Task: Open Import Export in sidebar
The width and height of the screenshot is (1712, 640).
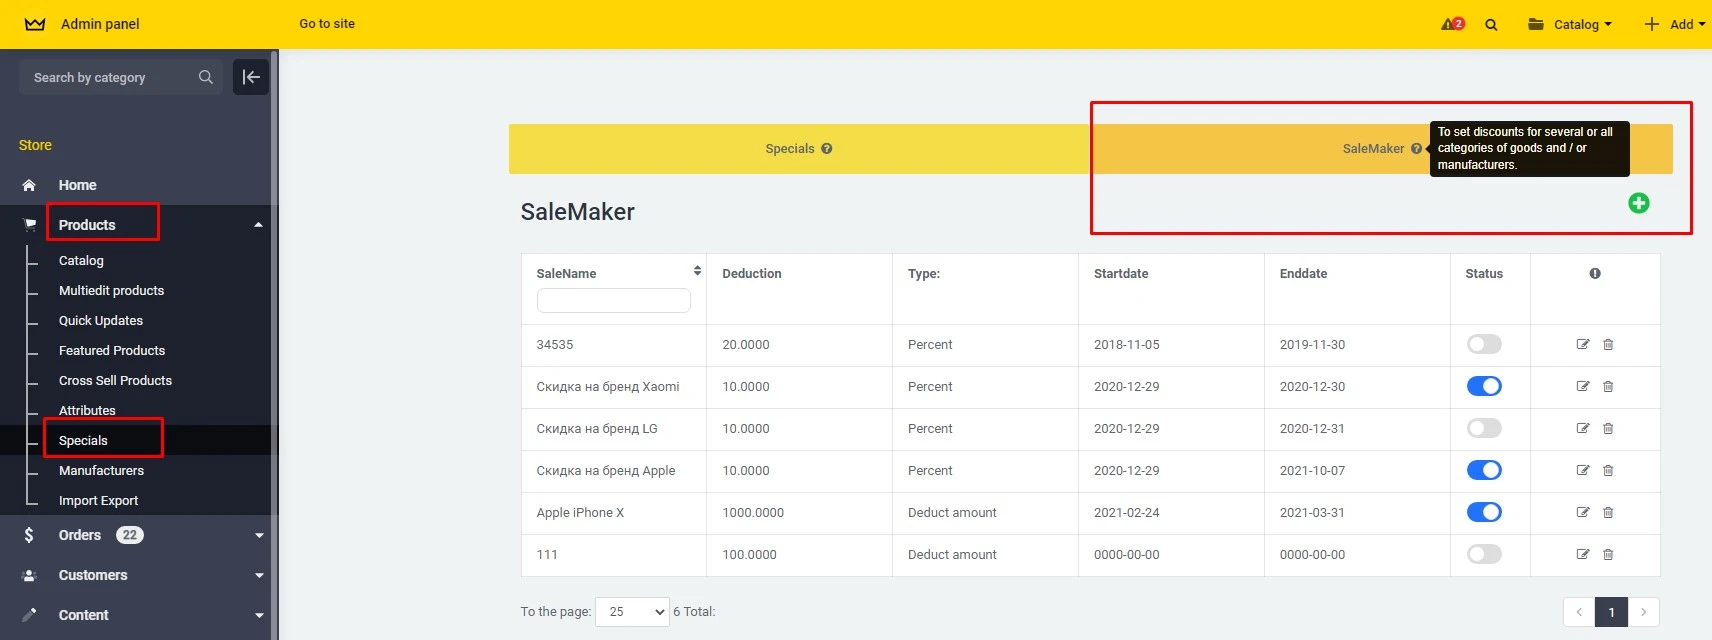Action: click(98, 500)
